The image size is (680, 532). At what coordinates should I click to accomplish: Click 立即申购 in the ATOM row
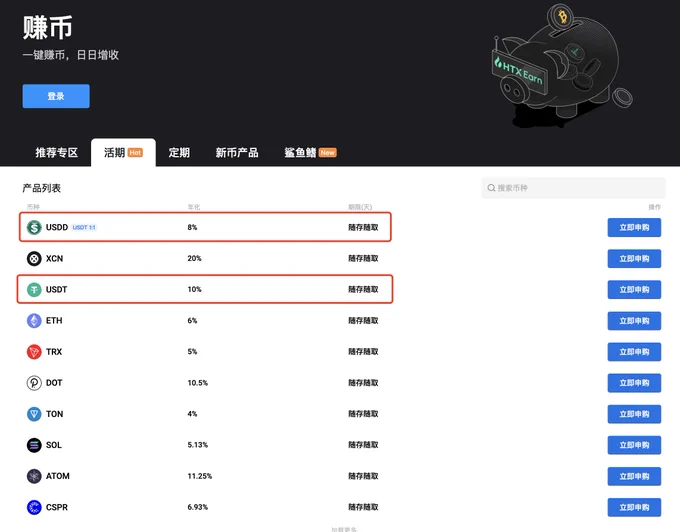pos(634,477)
